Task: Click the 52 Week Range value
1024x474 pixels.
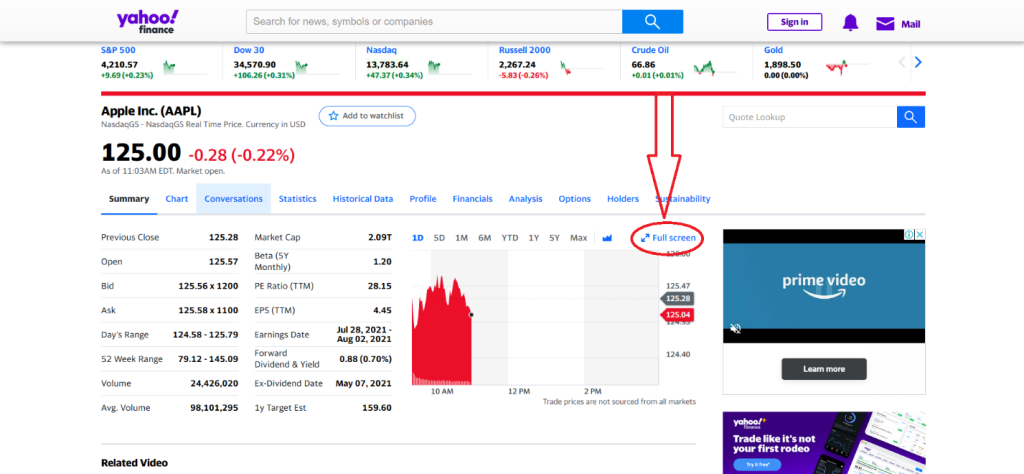Action: 208,358
